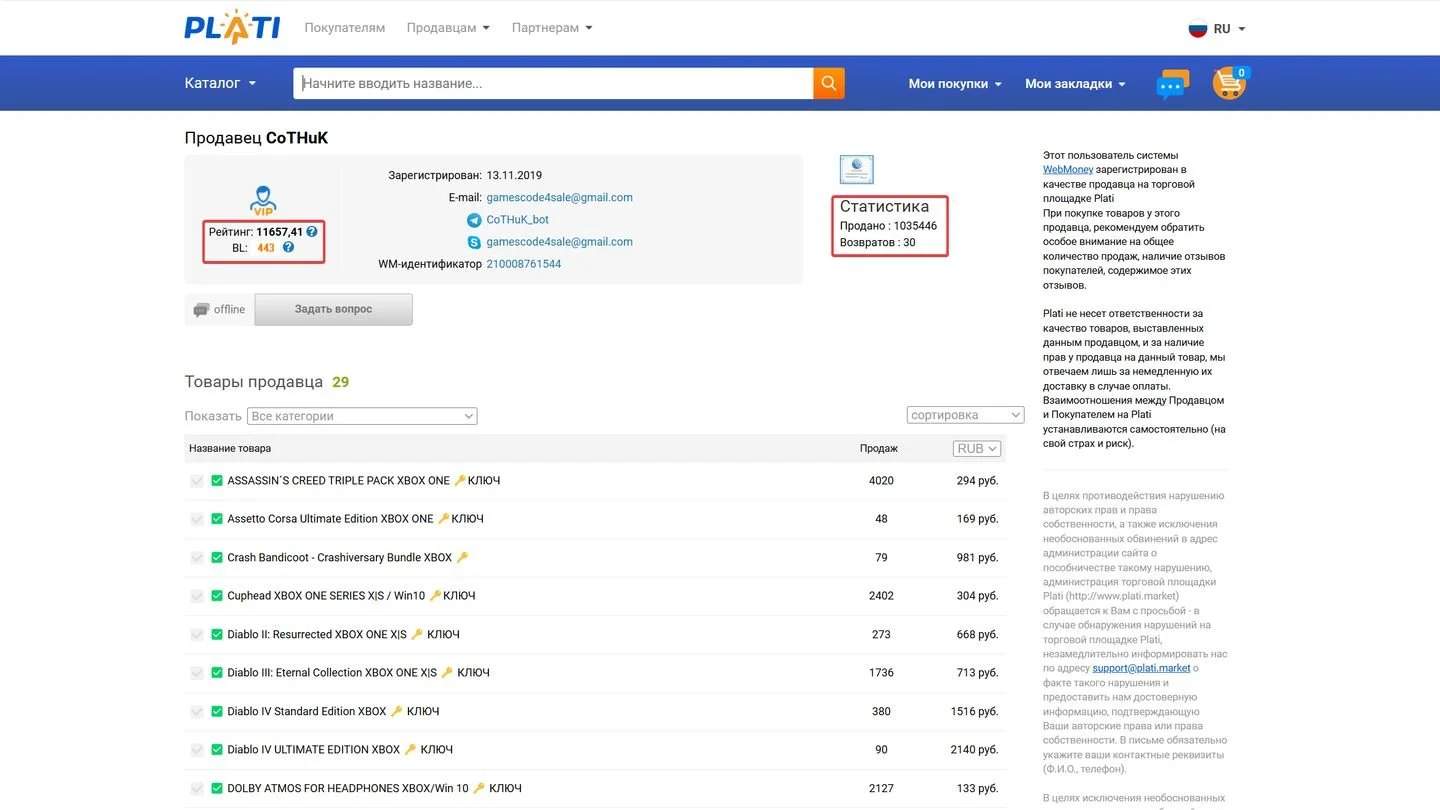Click the rating help question mark
Viewport: 1440px width, 810px height.
[x=312, y=232]
